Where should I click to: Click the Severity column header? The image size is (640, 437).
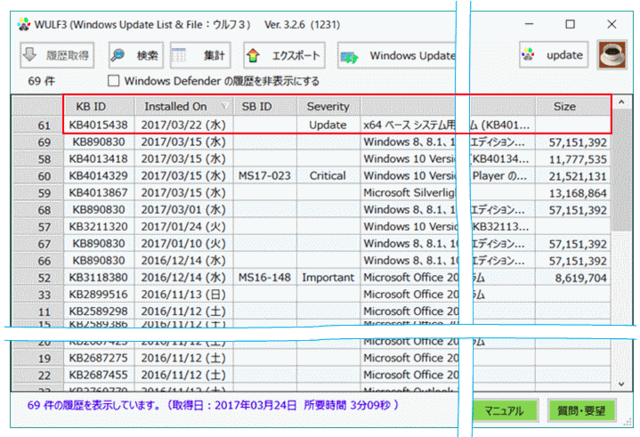pos(328,106)
